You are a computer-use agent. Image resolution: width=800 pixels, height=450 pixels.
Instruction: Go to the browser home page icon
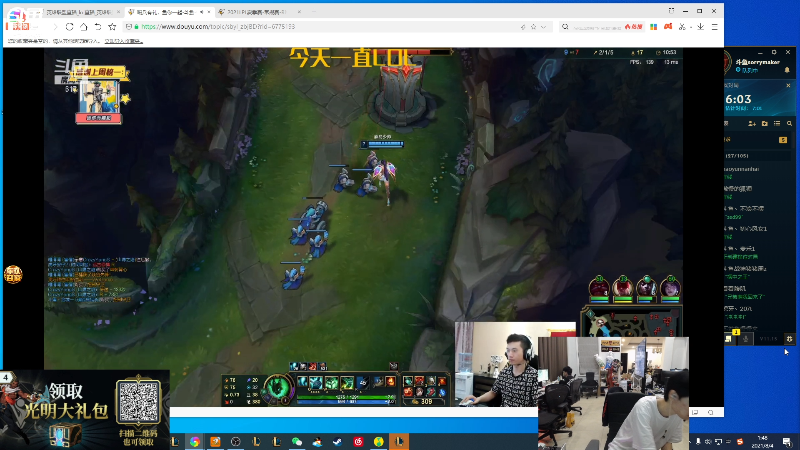84,27
